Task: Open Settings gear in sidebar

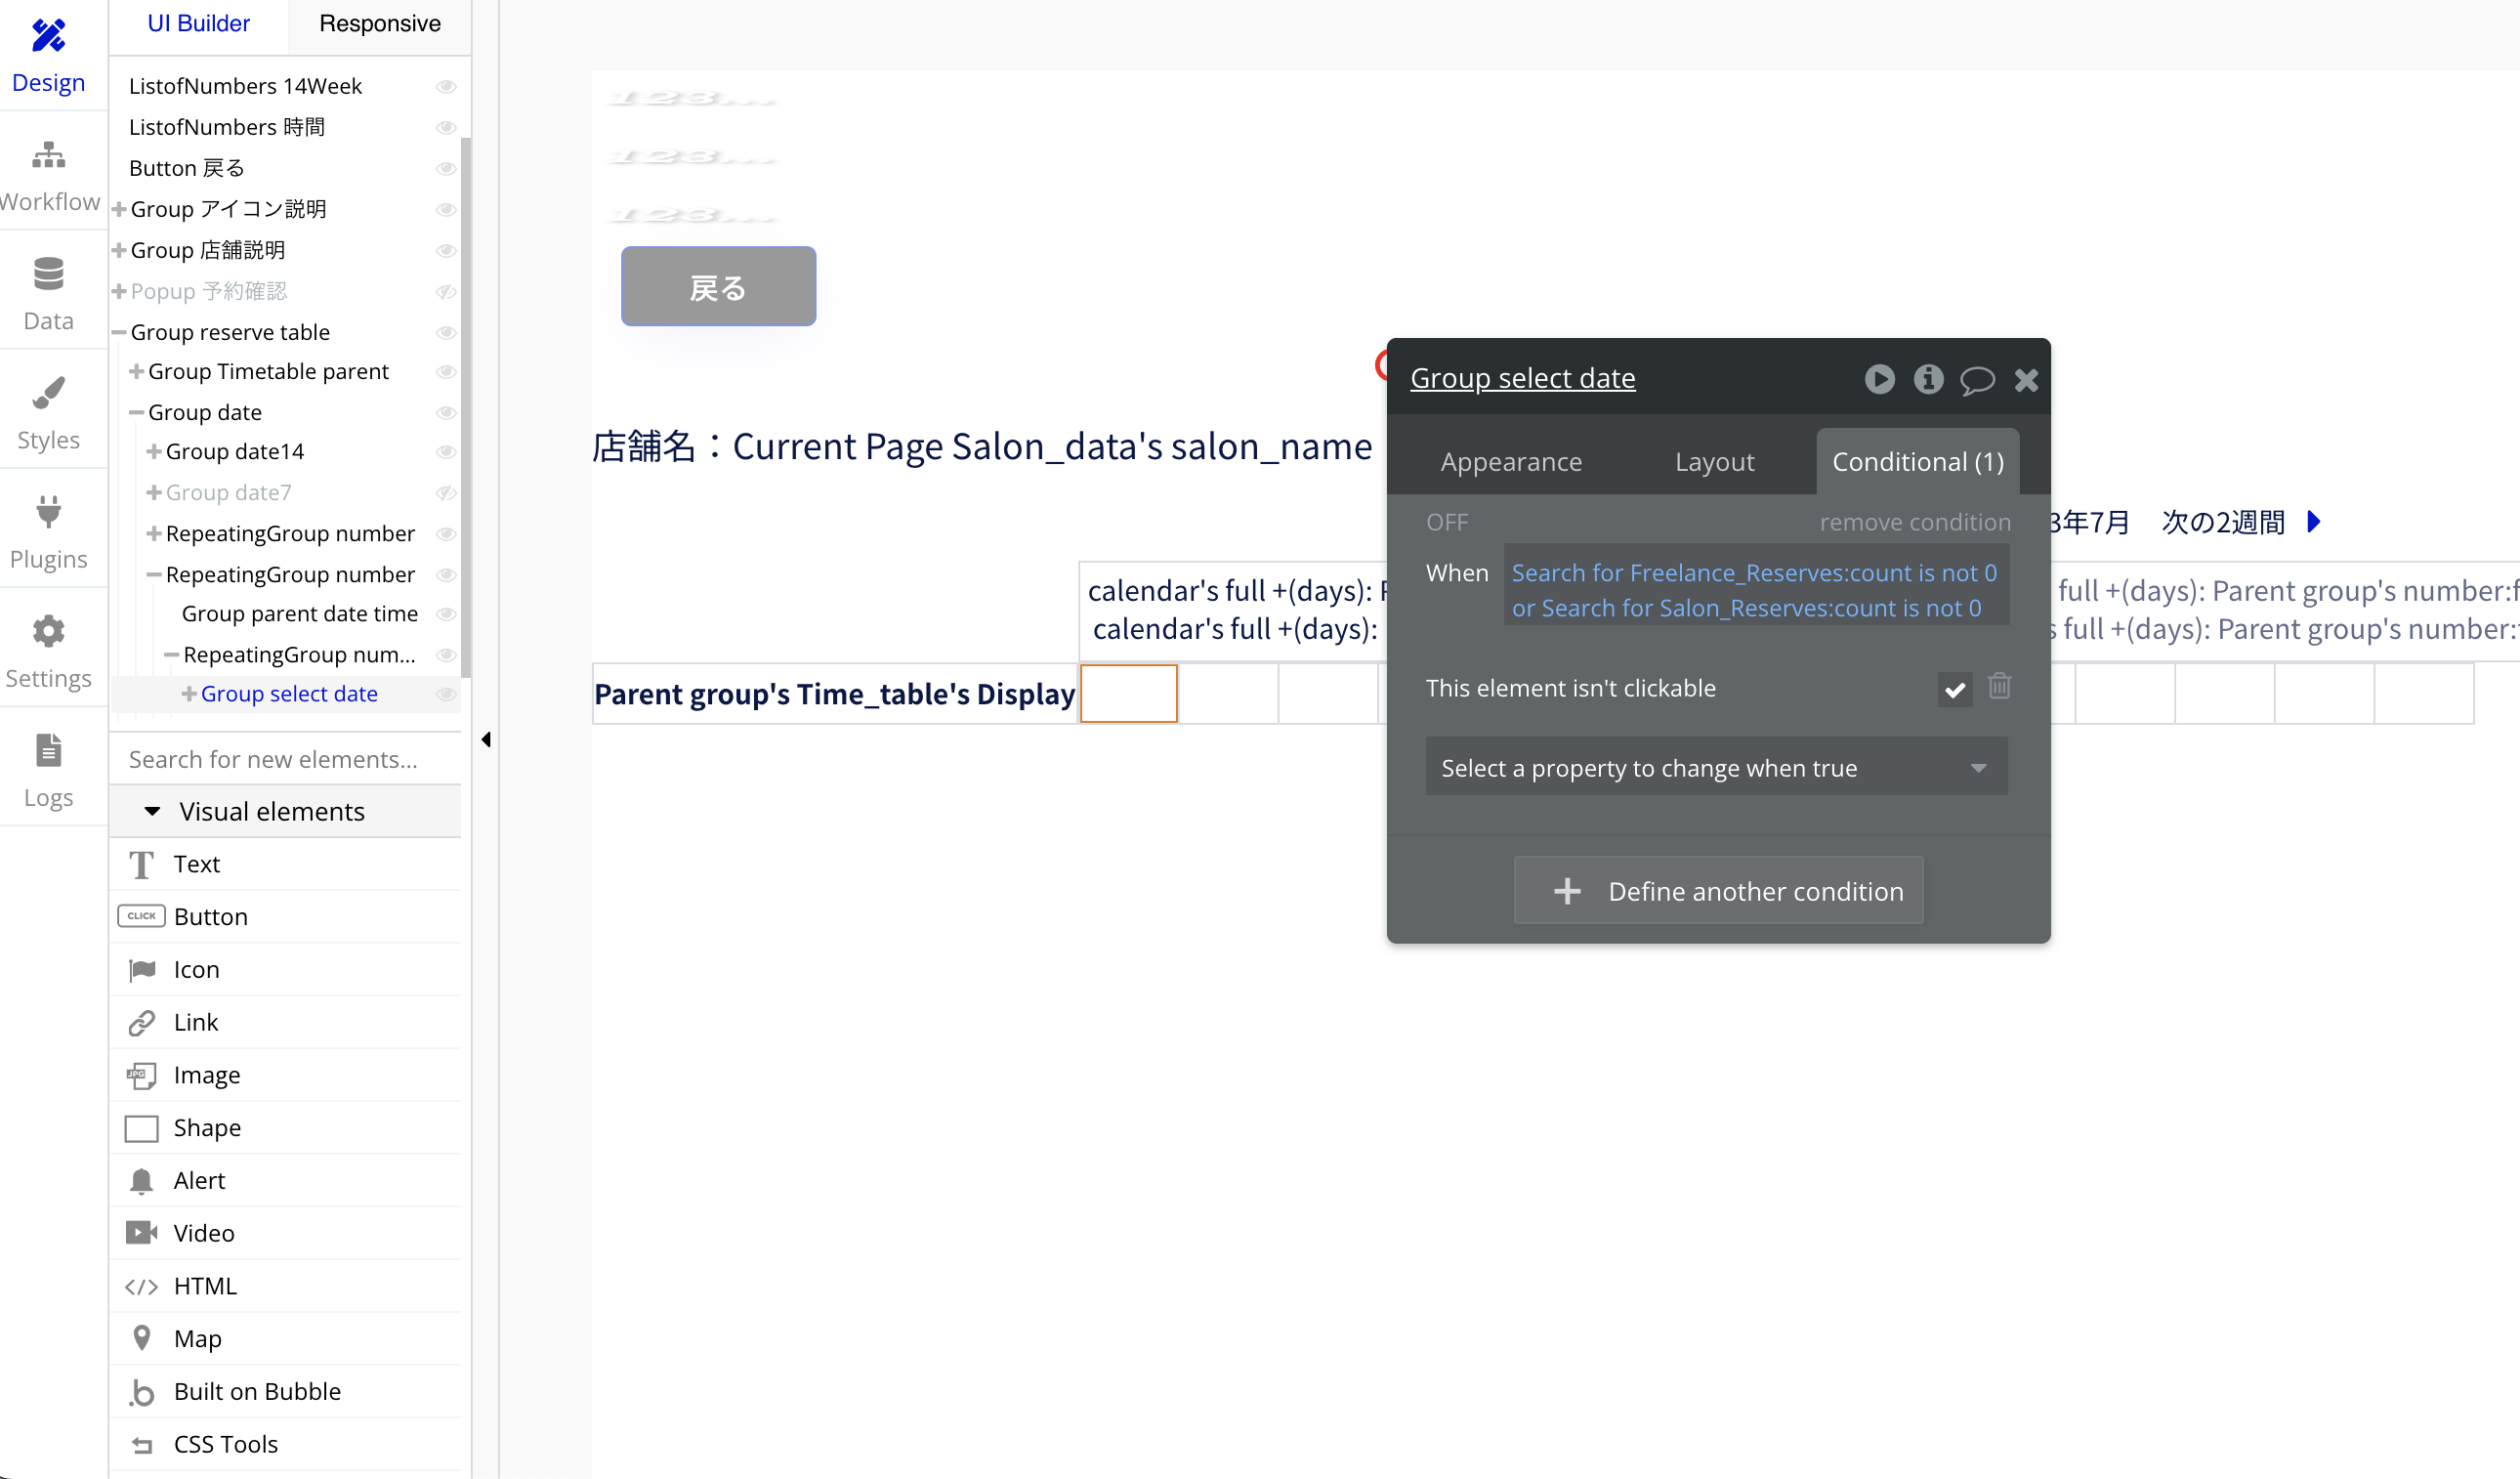Action: pyautogui.click(x=48, y=650)
